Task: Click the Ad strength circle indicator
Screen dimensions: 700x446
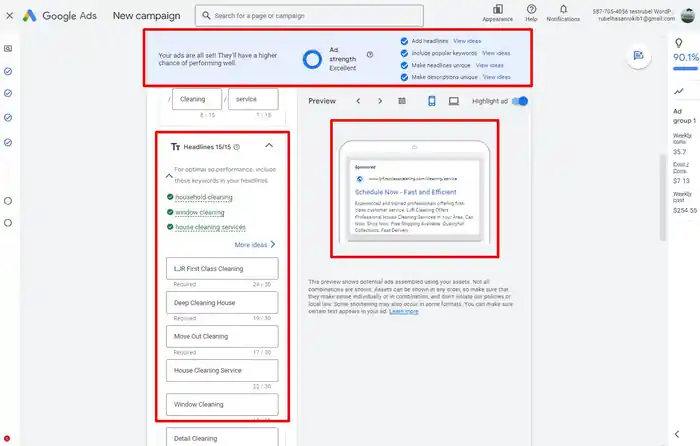Action: [x=312, y=59]
